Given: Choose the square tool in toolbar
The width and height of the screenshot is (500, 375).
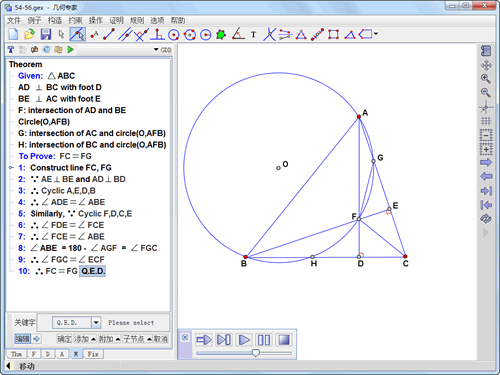Looking at the screenshot, I should coord(333,34).
